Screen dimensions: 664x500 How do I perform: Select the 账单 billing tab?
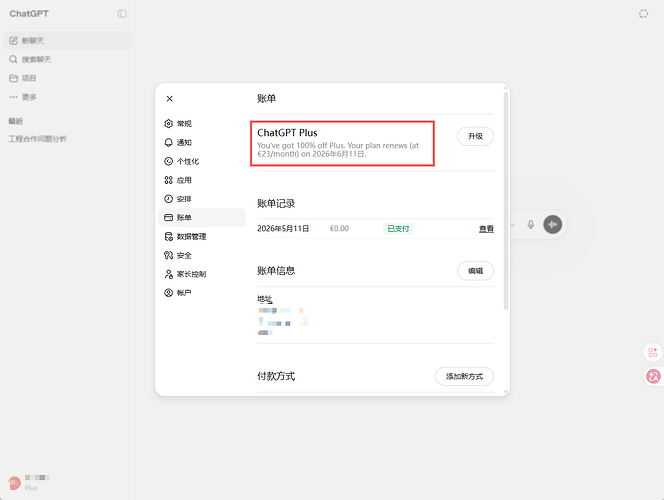[x=202, y=218]
